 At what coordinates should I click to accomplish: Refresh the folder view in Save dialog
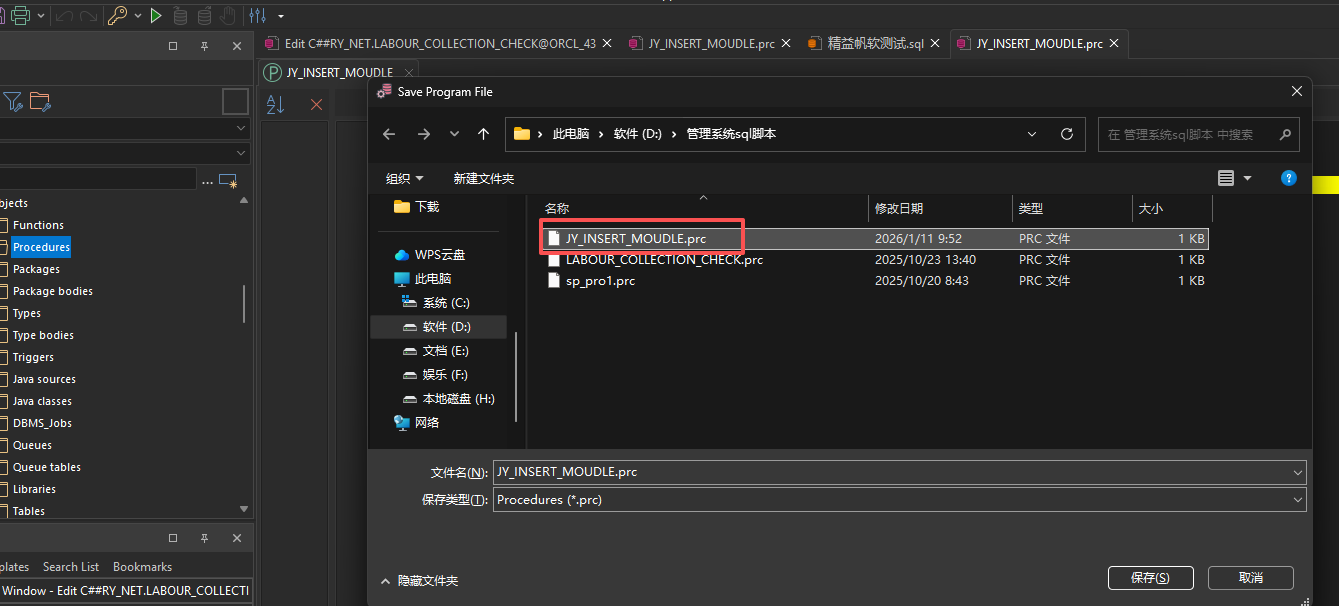[1067, 134]
